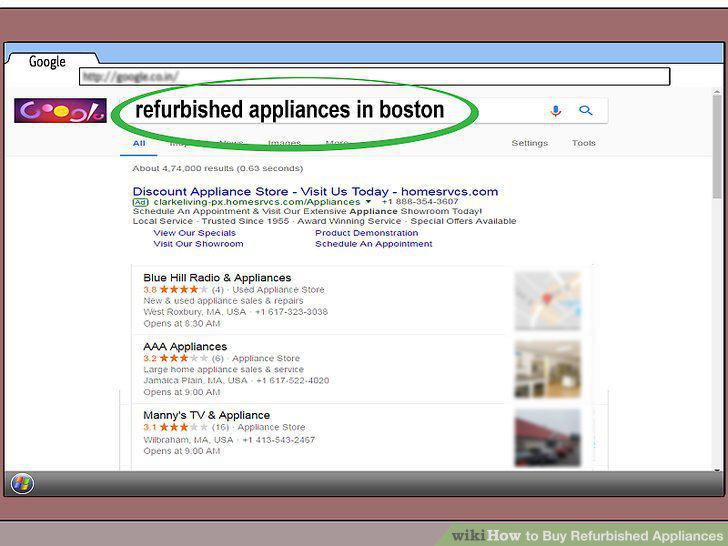Click the blue magnifier search icon
728x546 pixels.
(x=585, y=110)
